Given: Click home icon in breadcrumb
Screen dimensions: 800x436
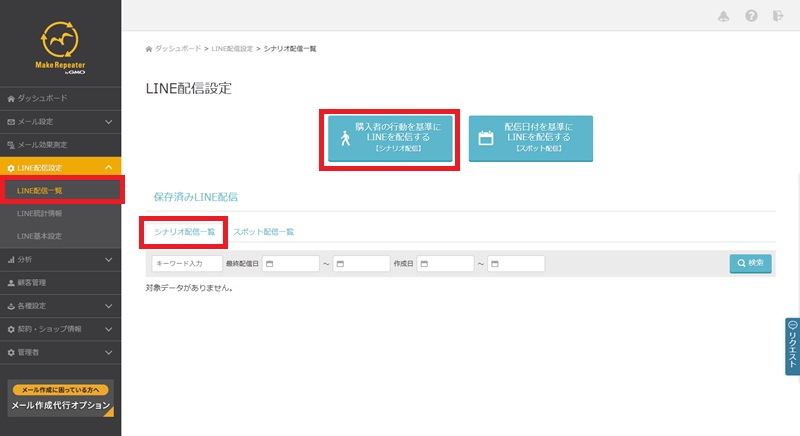Looking at the screenshot, I should pos(148,49).
